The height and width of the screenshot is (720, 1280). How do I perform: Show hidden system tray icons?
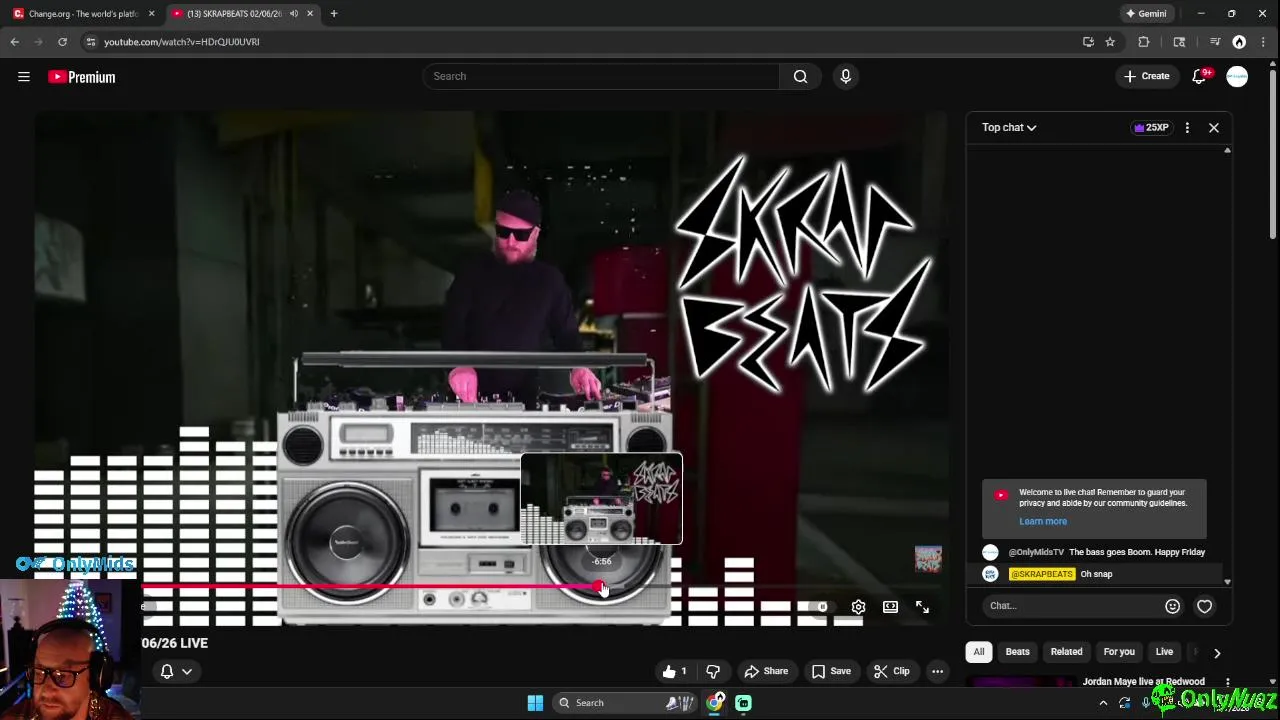[x=1103, y=703]
